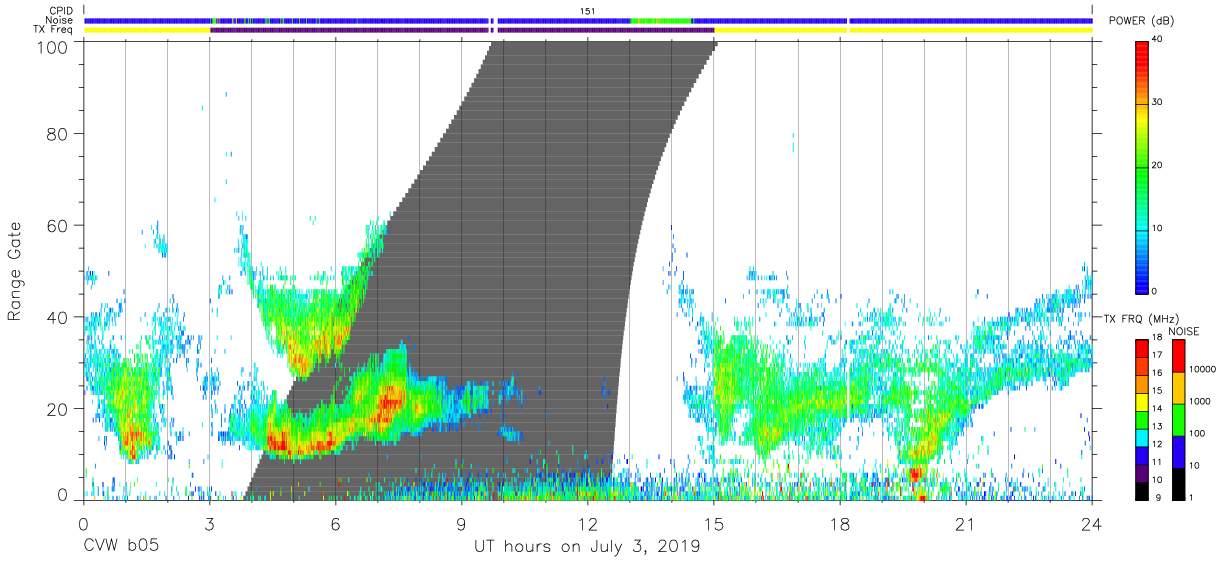The height and width of the screenshot is (567, 1228).
Task: Click the UT hours on July 3, 2019 title
Action: 587,547
